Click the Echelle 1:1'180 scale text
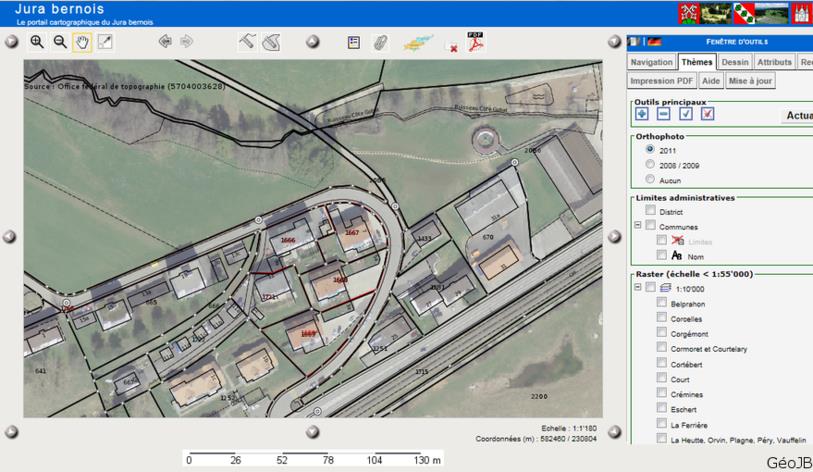The width and height of the screenshot is (813, 472). (x=569, y=428)
